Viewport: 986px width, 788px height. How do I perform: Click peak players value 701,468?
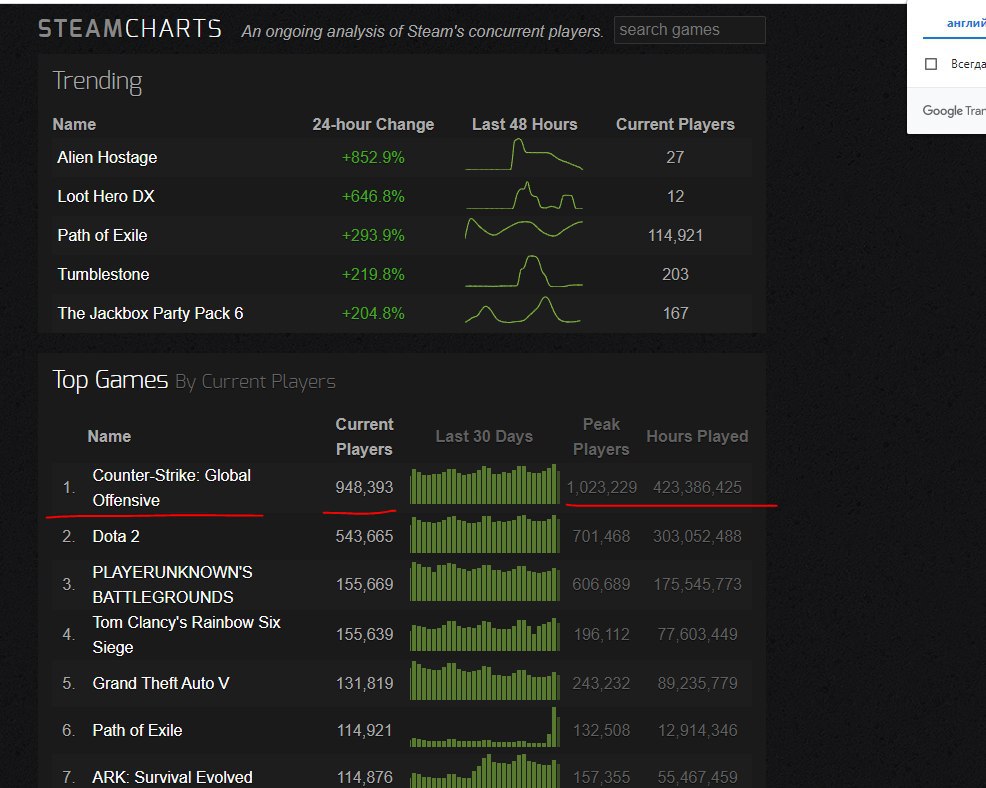click(x=601, y=536)
